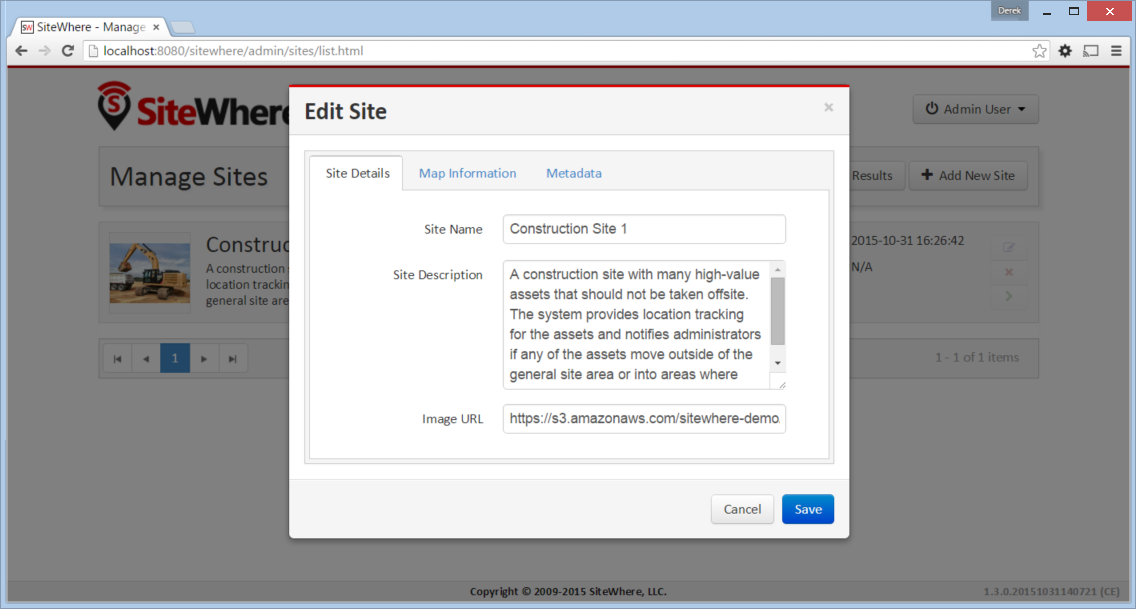This screenshot has height=609, width=1136.
Task: Click the Save button
Action: pyautogui.click(x=808, y=509)
